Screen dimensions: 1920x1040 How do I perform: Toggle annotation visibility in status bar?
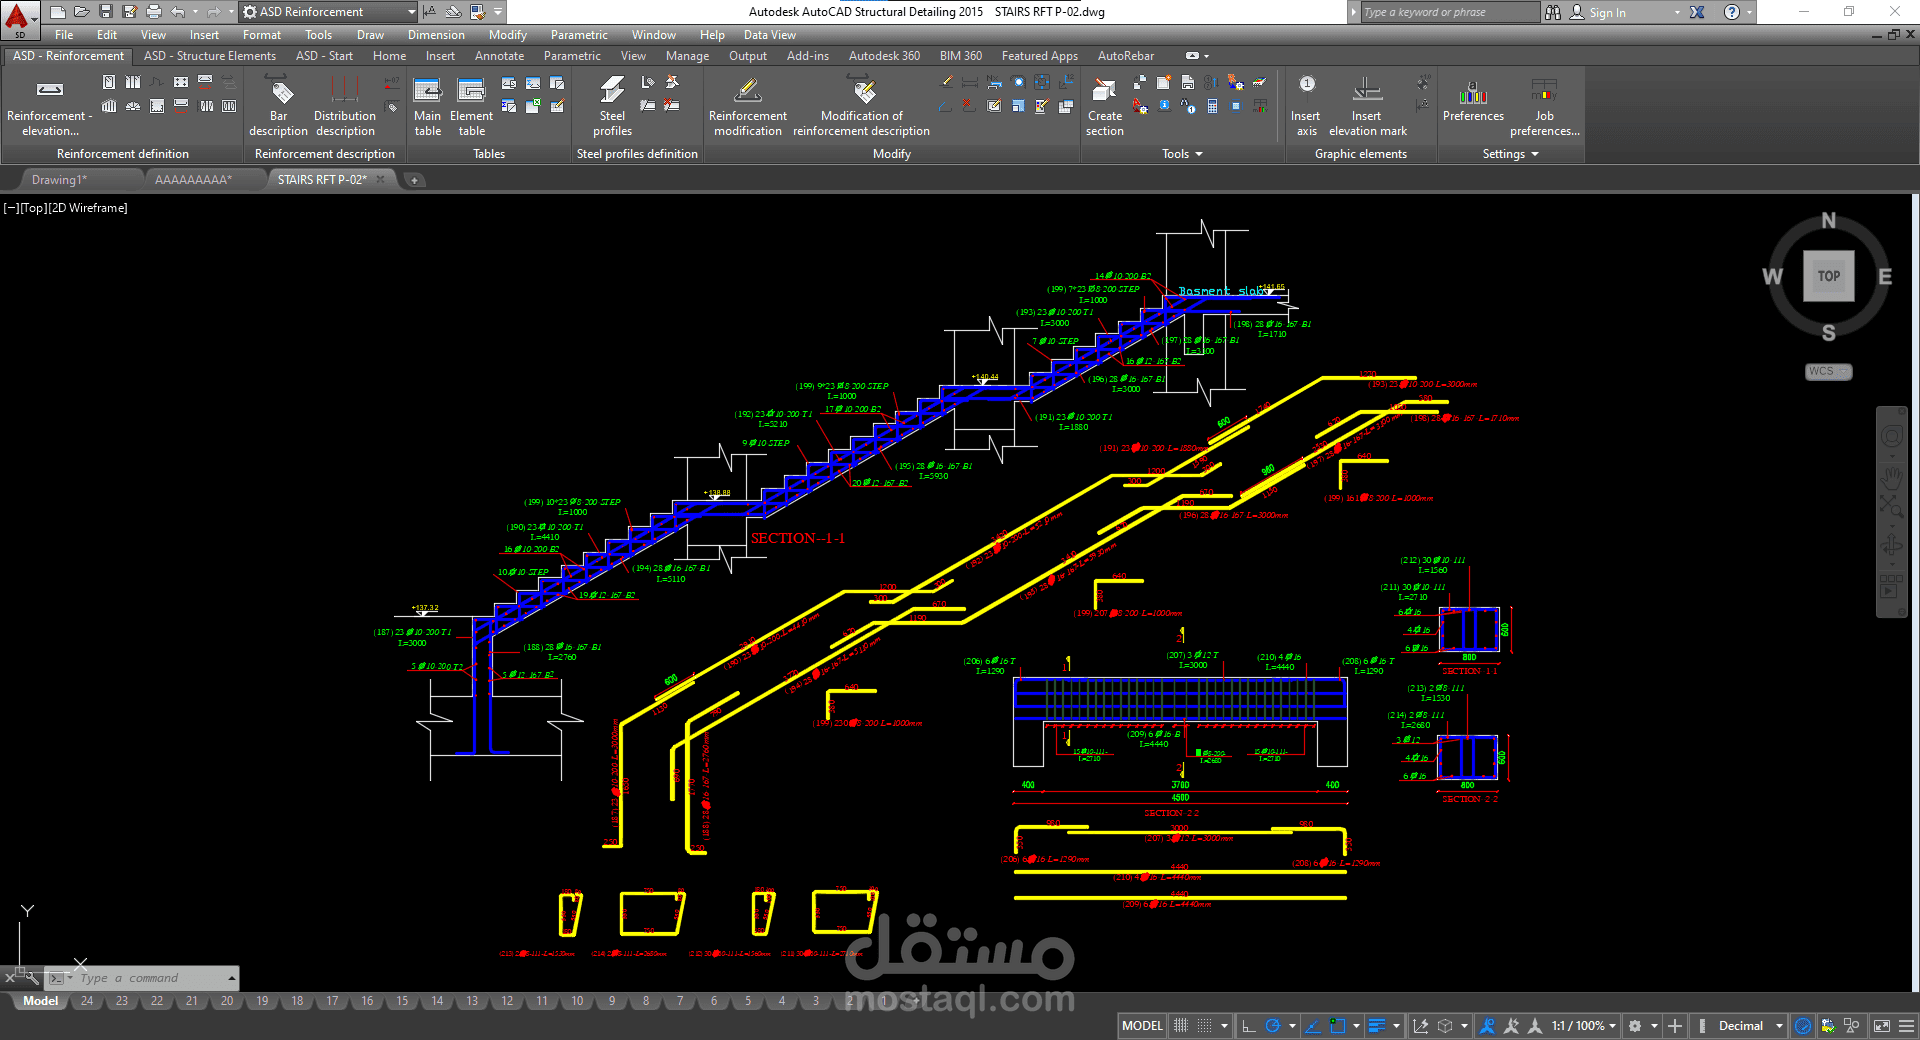[x=1487, y=1026]
